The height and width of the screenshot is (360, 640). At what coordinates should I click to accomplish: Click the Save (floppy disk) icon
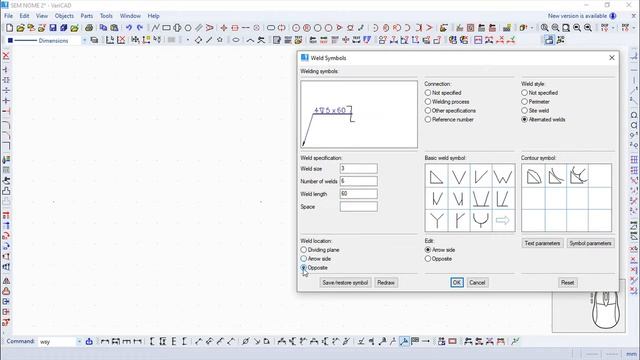[x=53, y=28]
